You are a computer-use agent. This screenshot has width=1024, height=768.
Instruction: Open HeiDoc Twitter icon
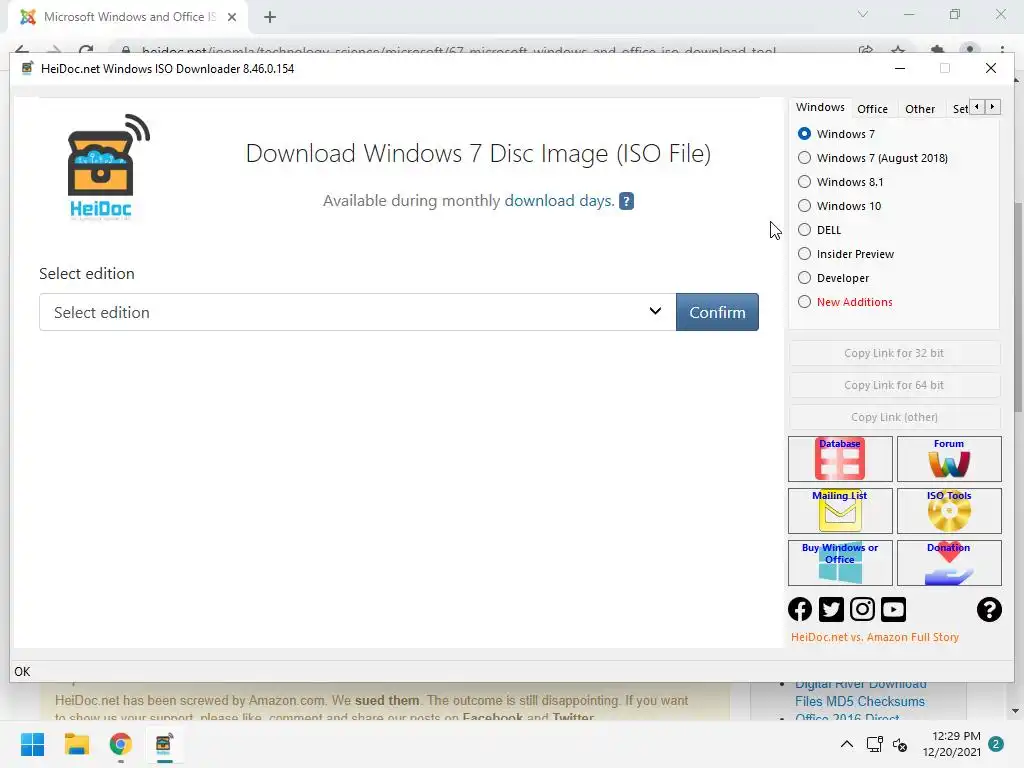coord(831,609)
